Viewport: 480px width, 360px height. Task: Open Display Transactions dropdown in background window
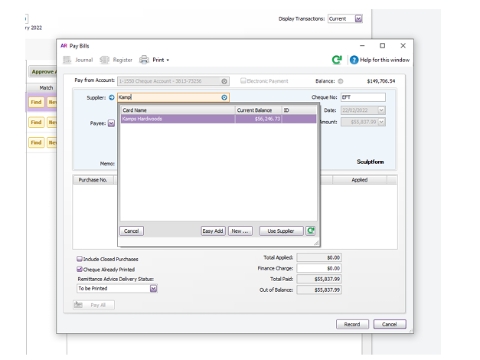358,19
